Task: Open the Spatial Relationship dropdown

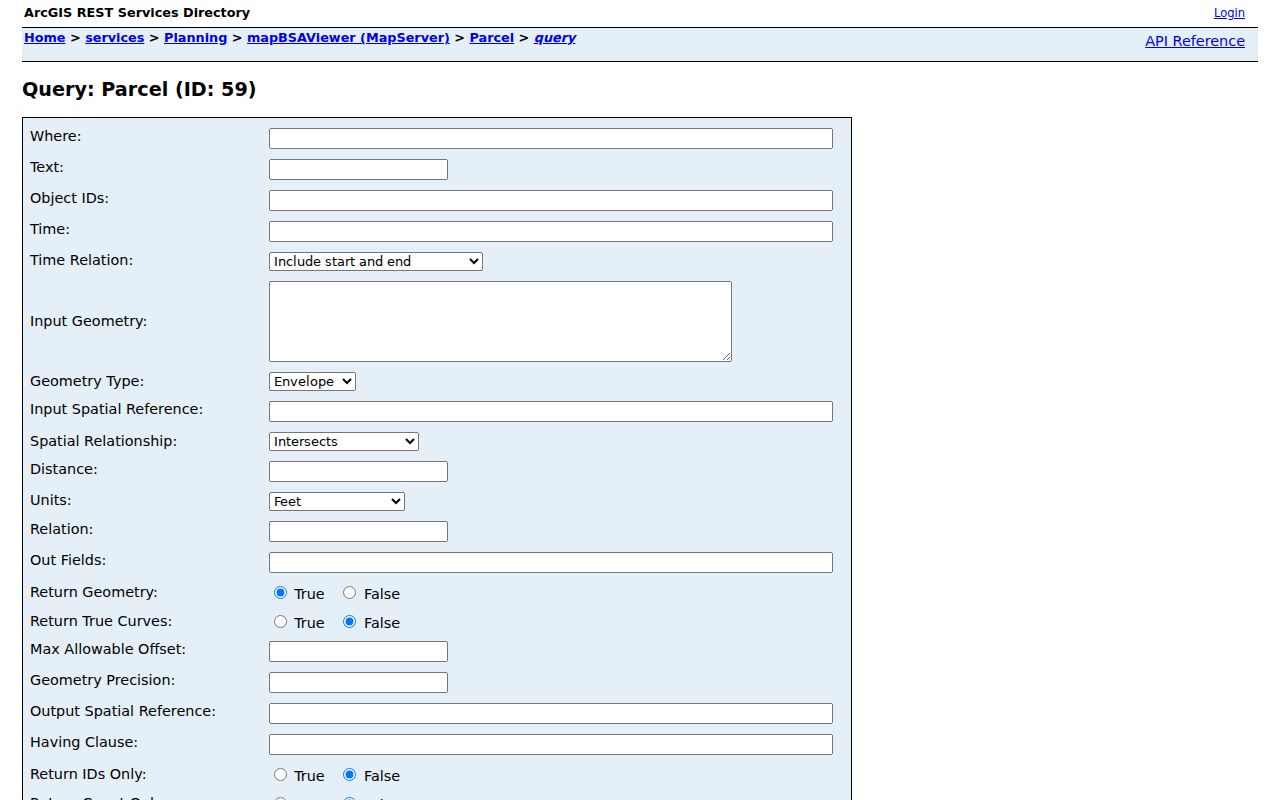Action: (344, 441)
